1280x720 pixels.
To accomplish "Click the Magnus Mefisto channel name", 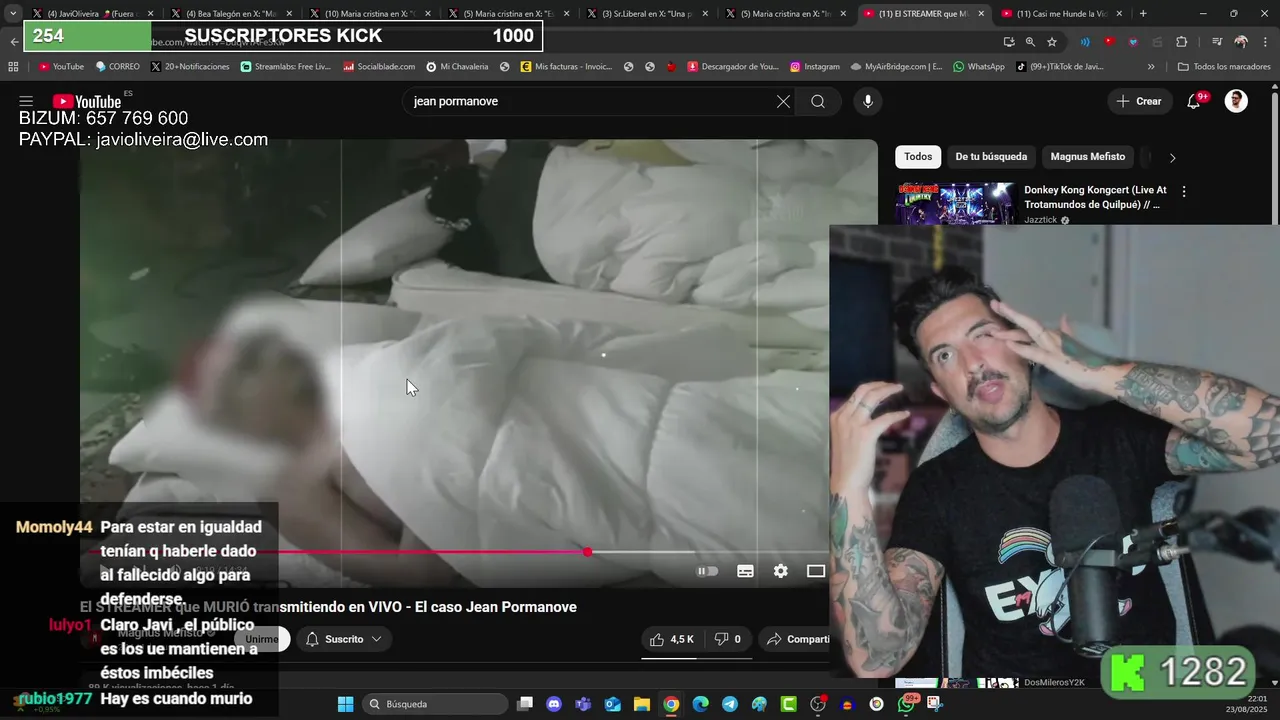I will coord(161,632).
